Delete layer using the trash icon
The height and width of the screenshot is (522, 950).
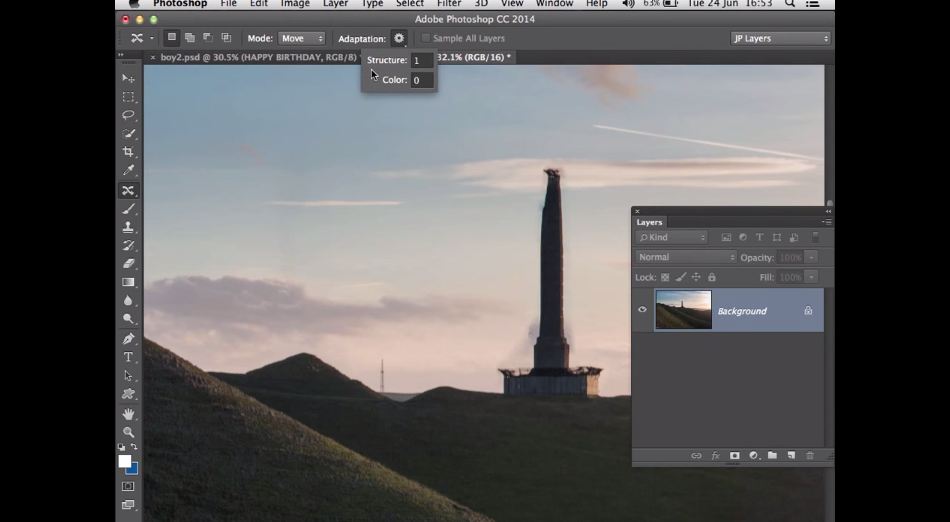pyautogui.click(x=810, y=456)
